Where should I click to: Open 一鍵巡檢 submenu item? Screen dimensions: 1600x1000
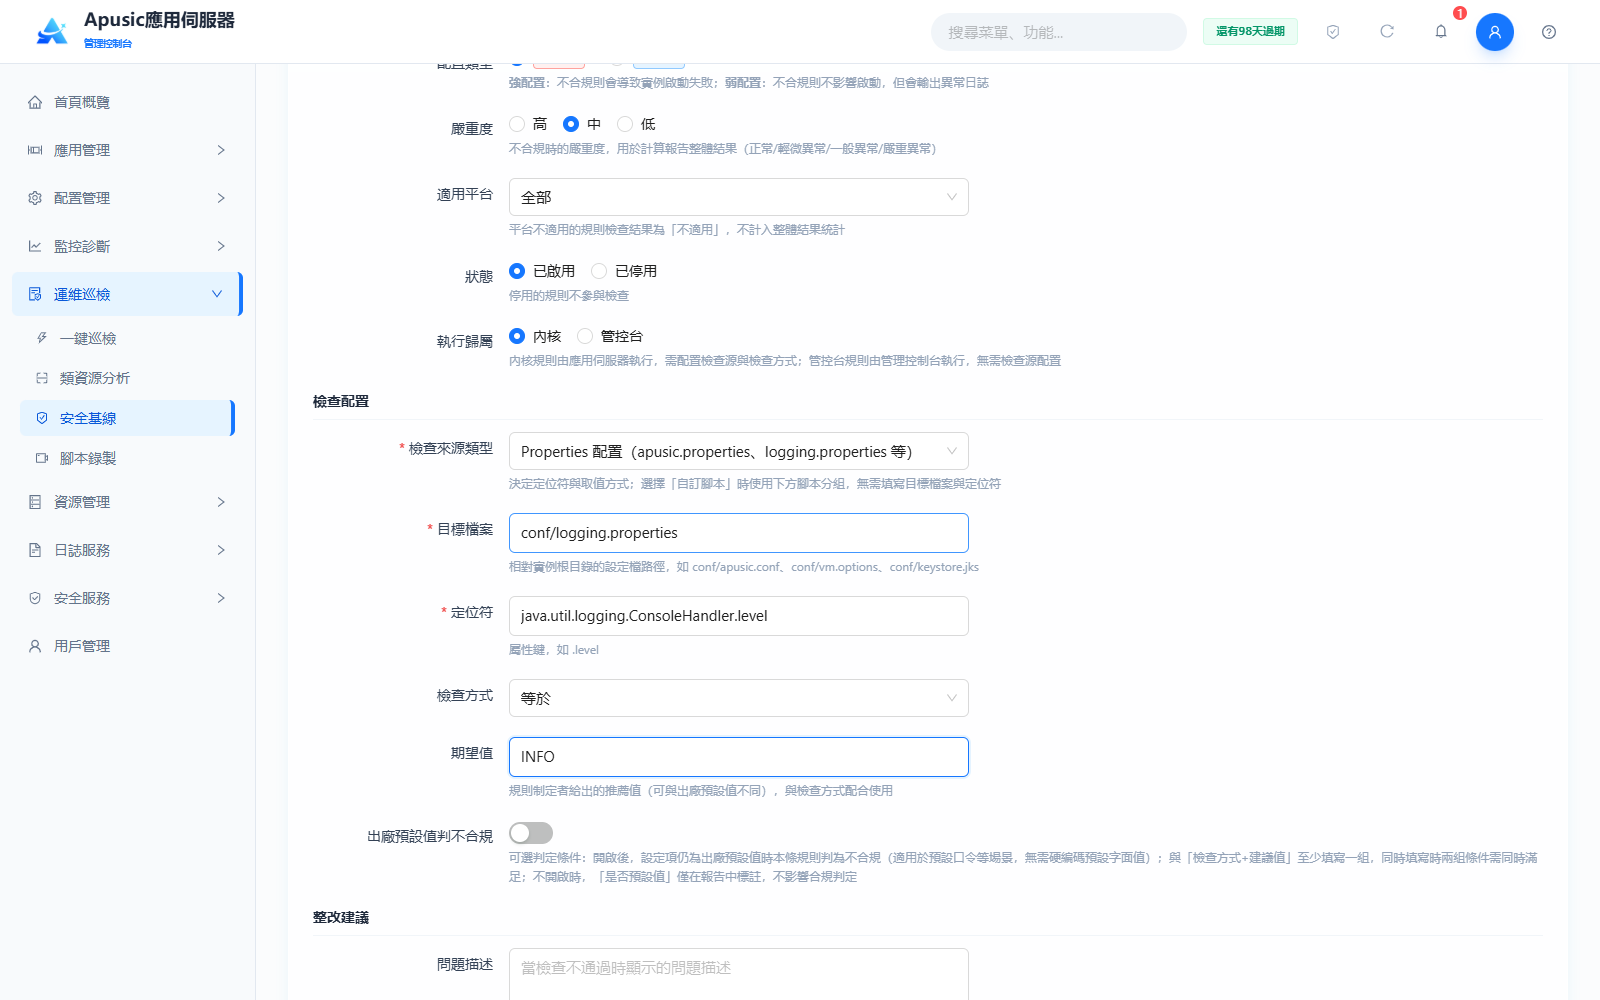(x=127, y=338)
